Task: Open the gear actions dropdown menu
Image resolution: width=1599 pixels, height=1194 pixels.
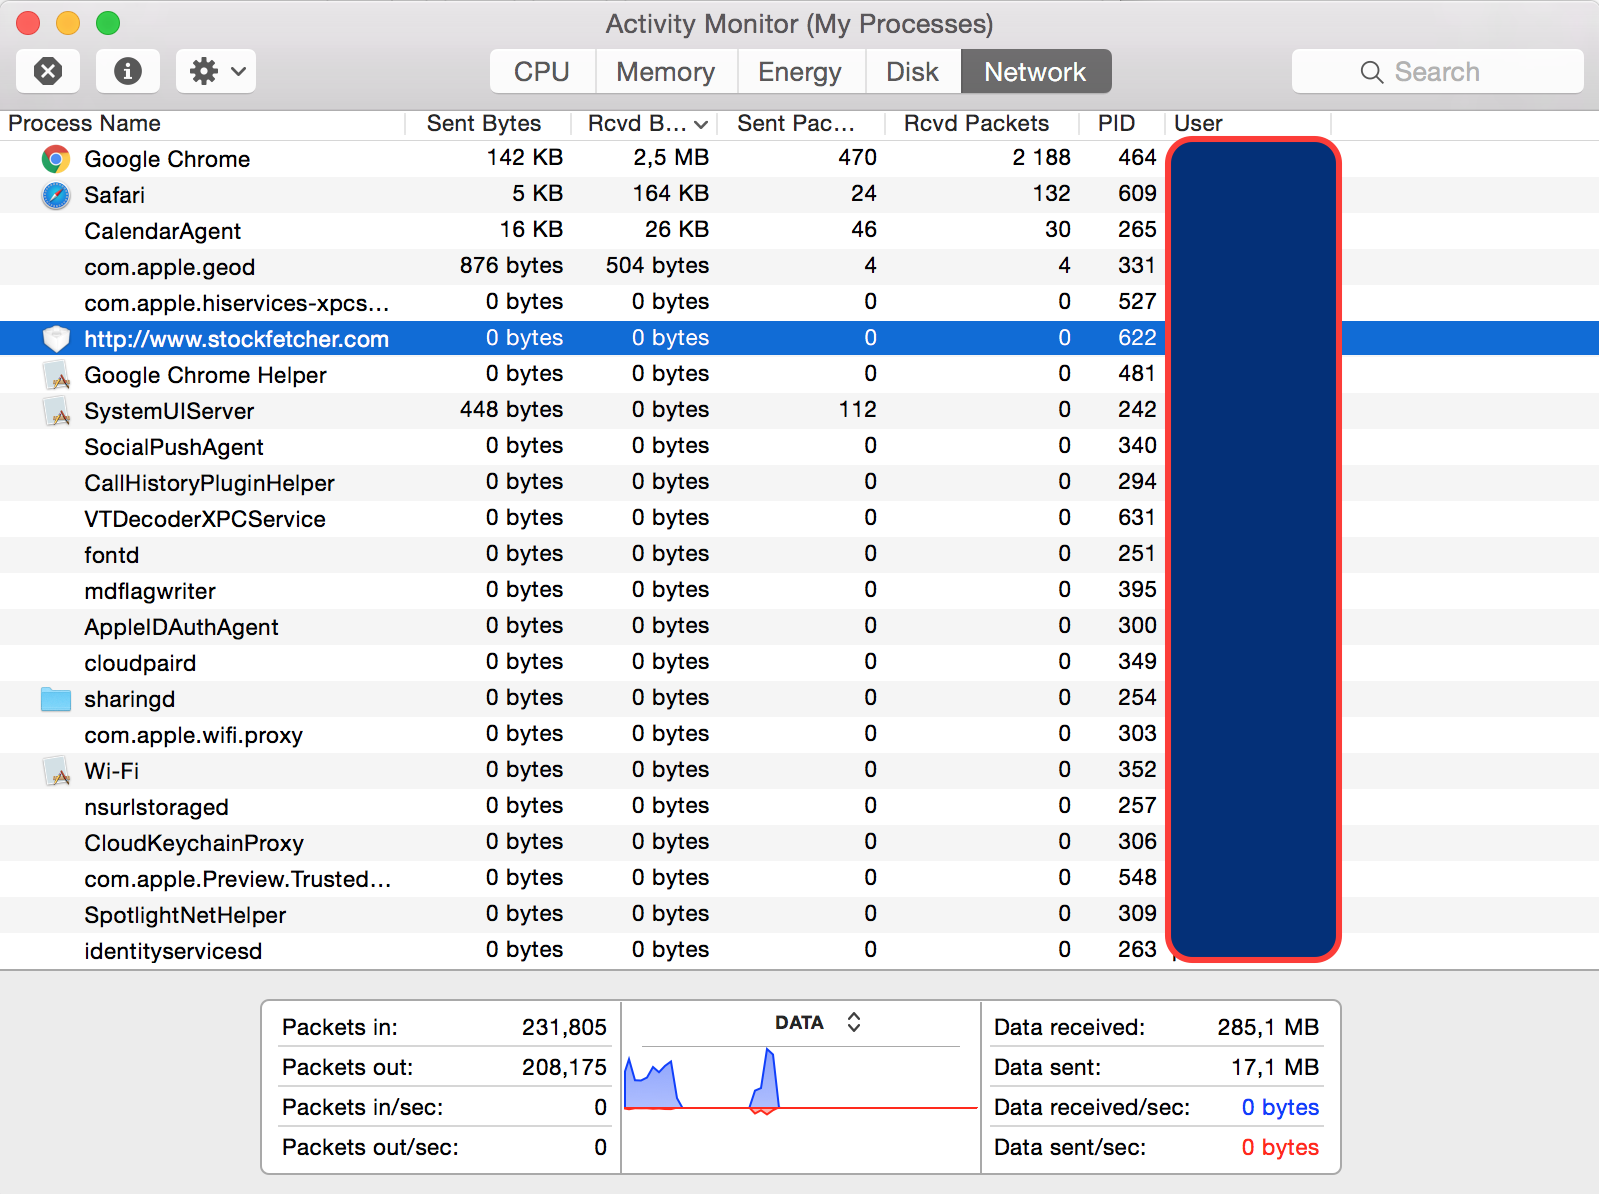Action: (216, 71)
